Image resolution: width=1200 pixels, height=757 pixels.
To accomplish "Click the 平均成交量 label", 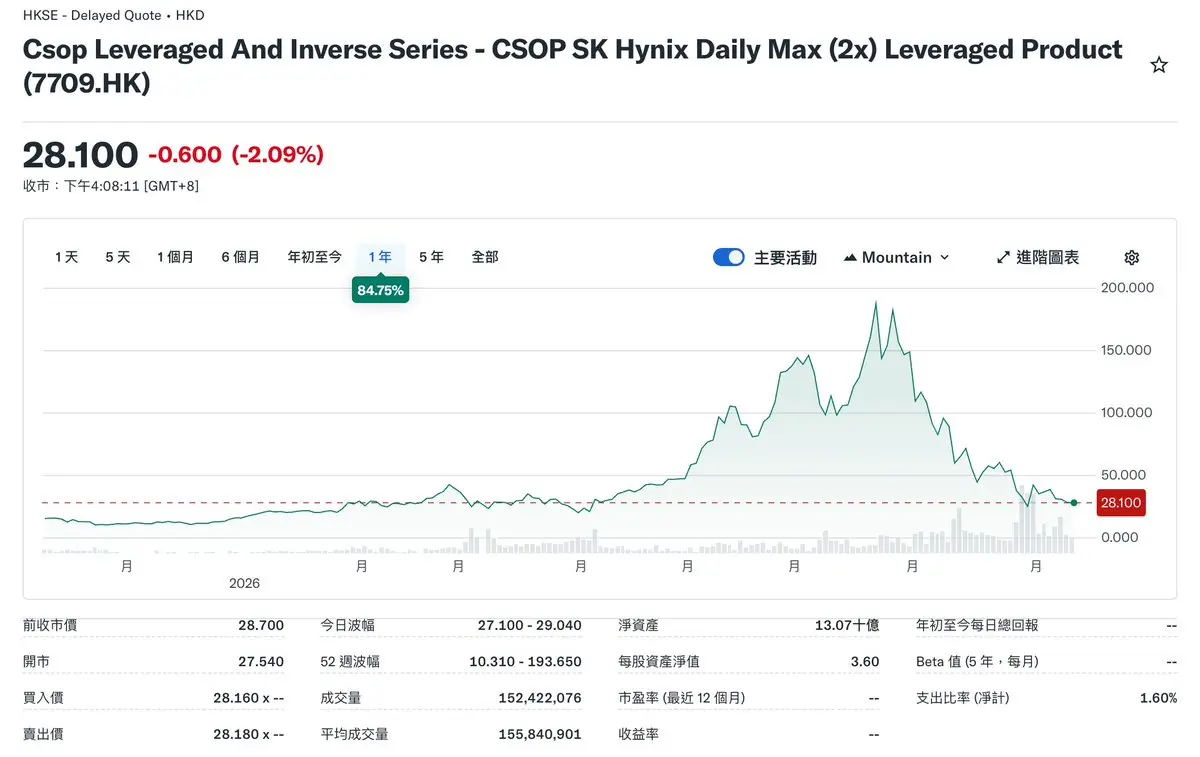I will tap(355, 734).
